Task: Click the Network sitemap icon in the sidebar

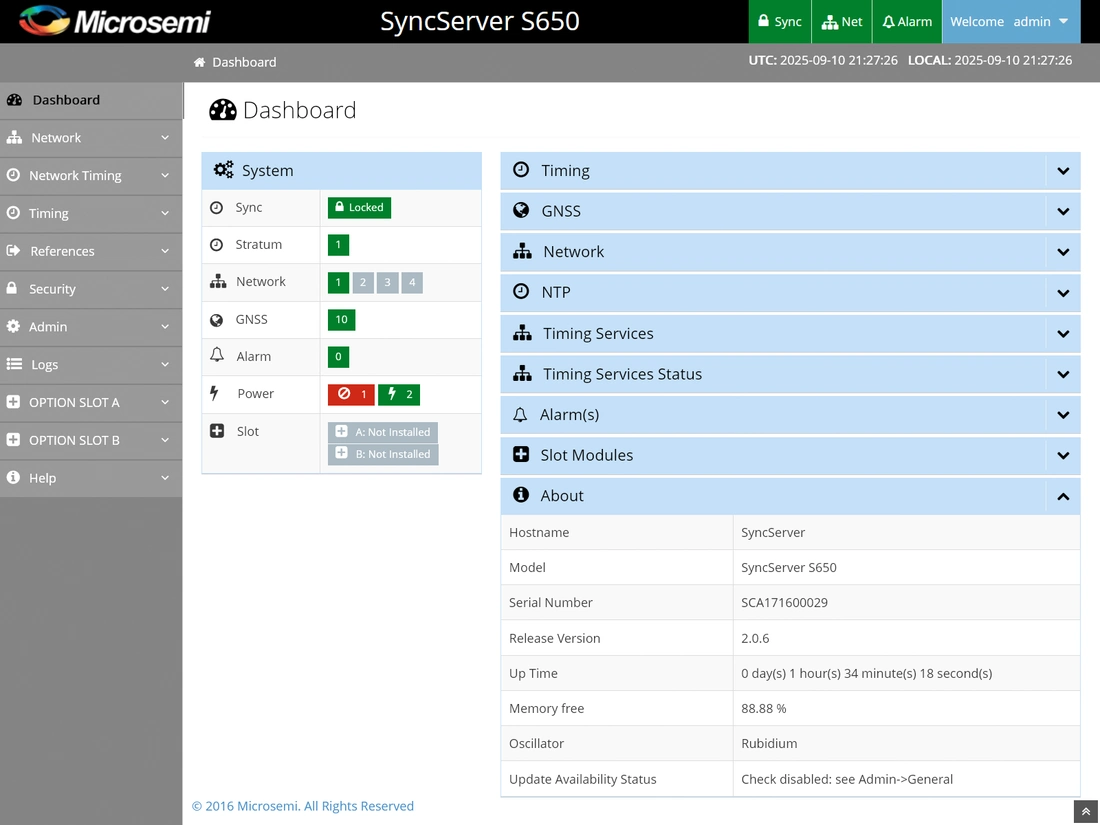Action: (x=14, y=138)
